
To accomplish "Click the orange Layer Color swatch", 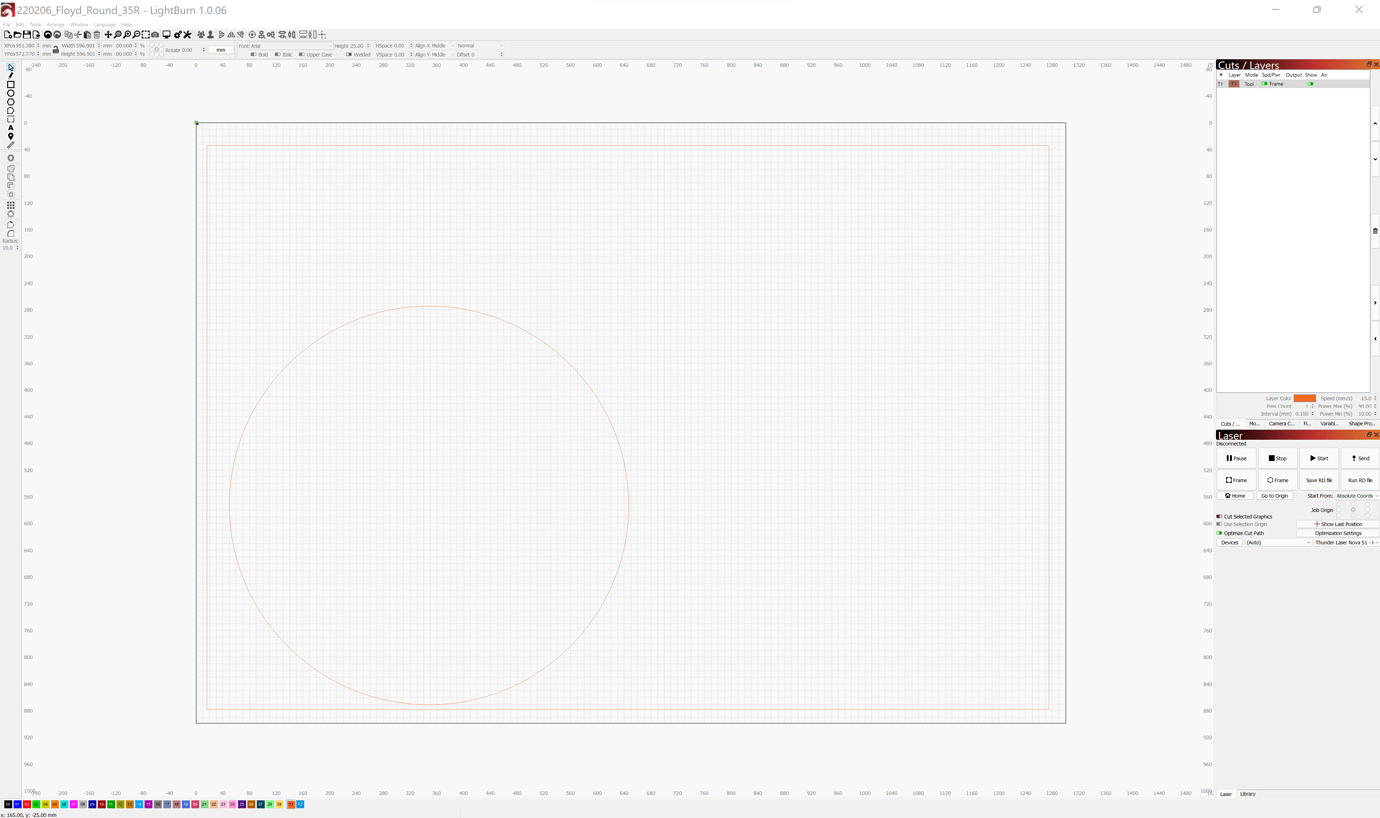I will [1305, 398].
